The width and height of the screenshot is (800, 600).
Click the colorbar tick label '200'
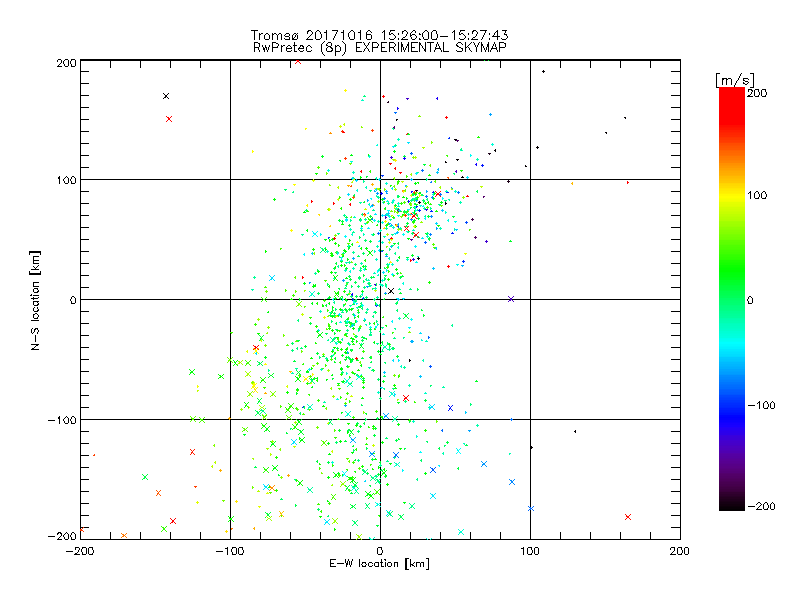[757, 93]
